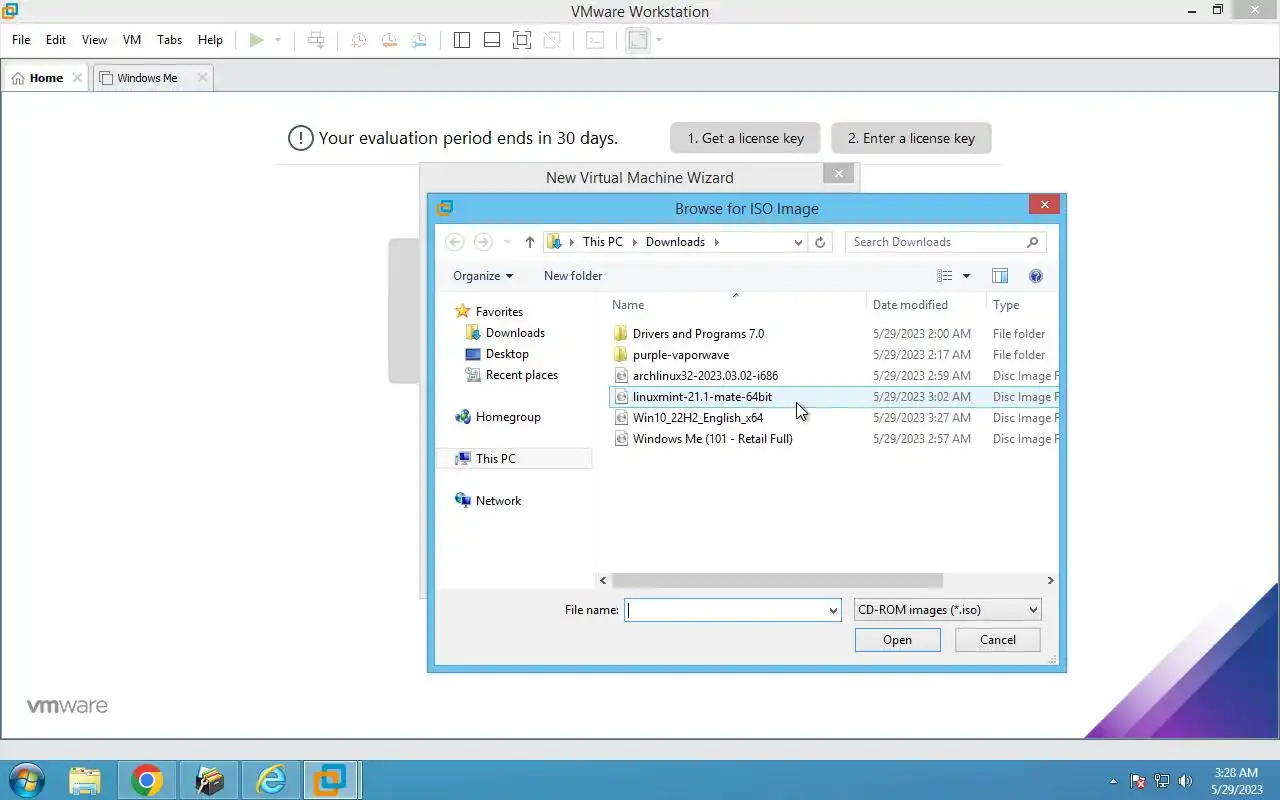Click the File name input field
This screenshot has height=800, width=1280.
(725, 610)
